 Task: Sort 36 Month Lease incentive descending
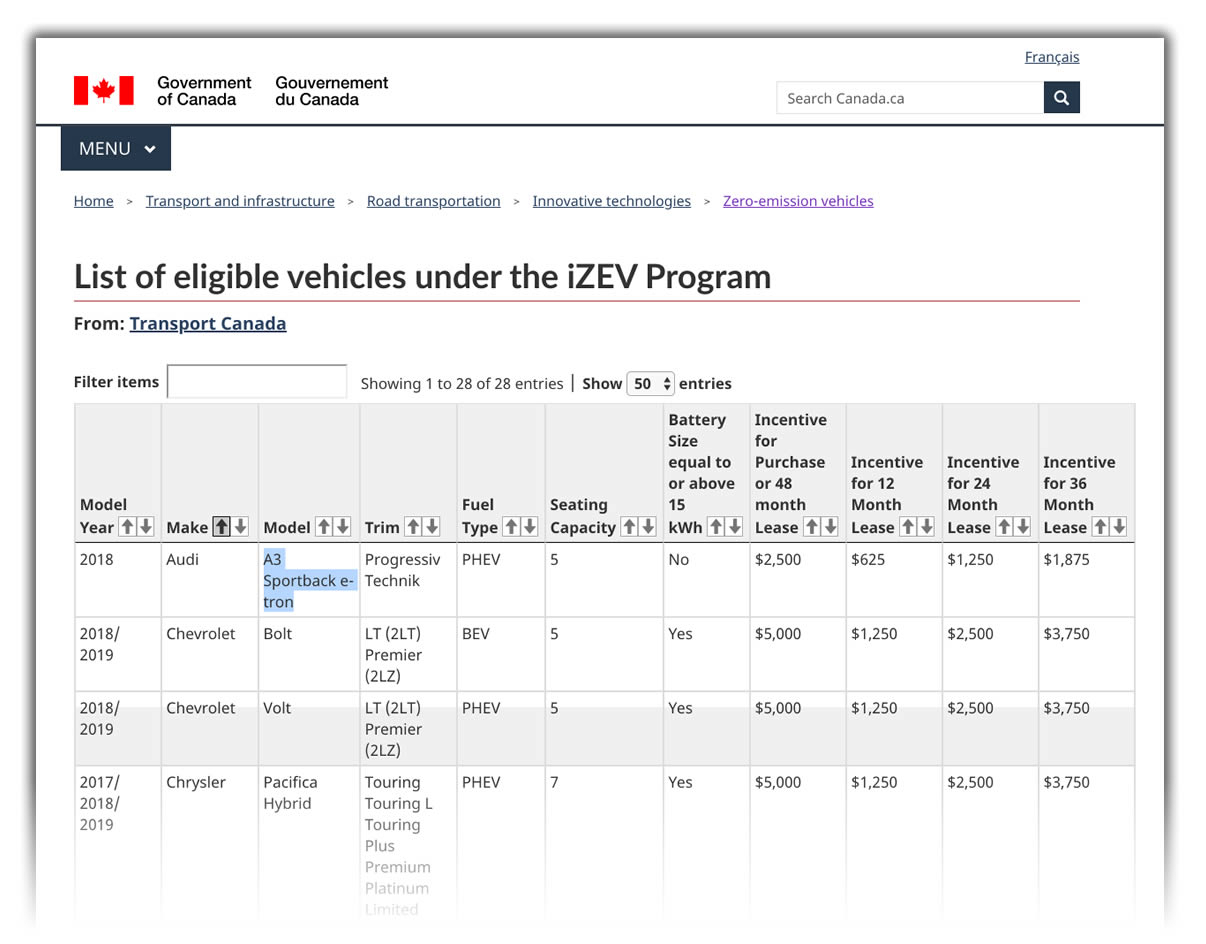pyautogui.click(x=1119, y=527)
